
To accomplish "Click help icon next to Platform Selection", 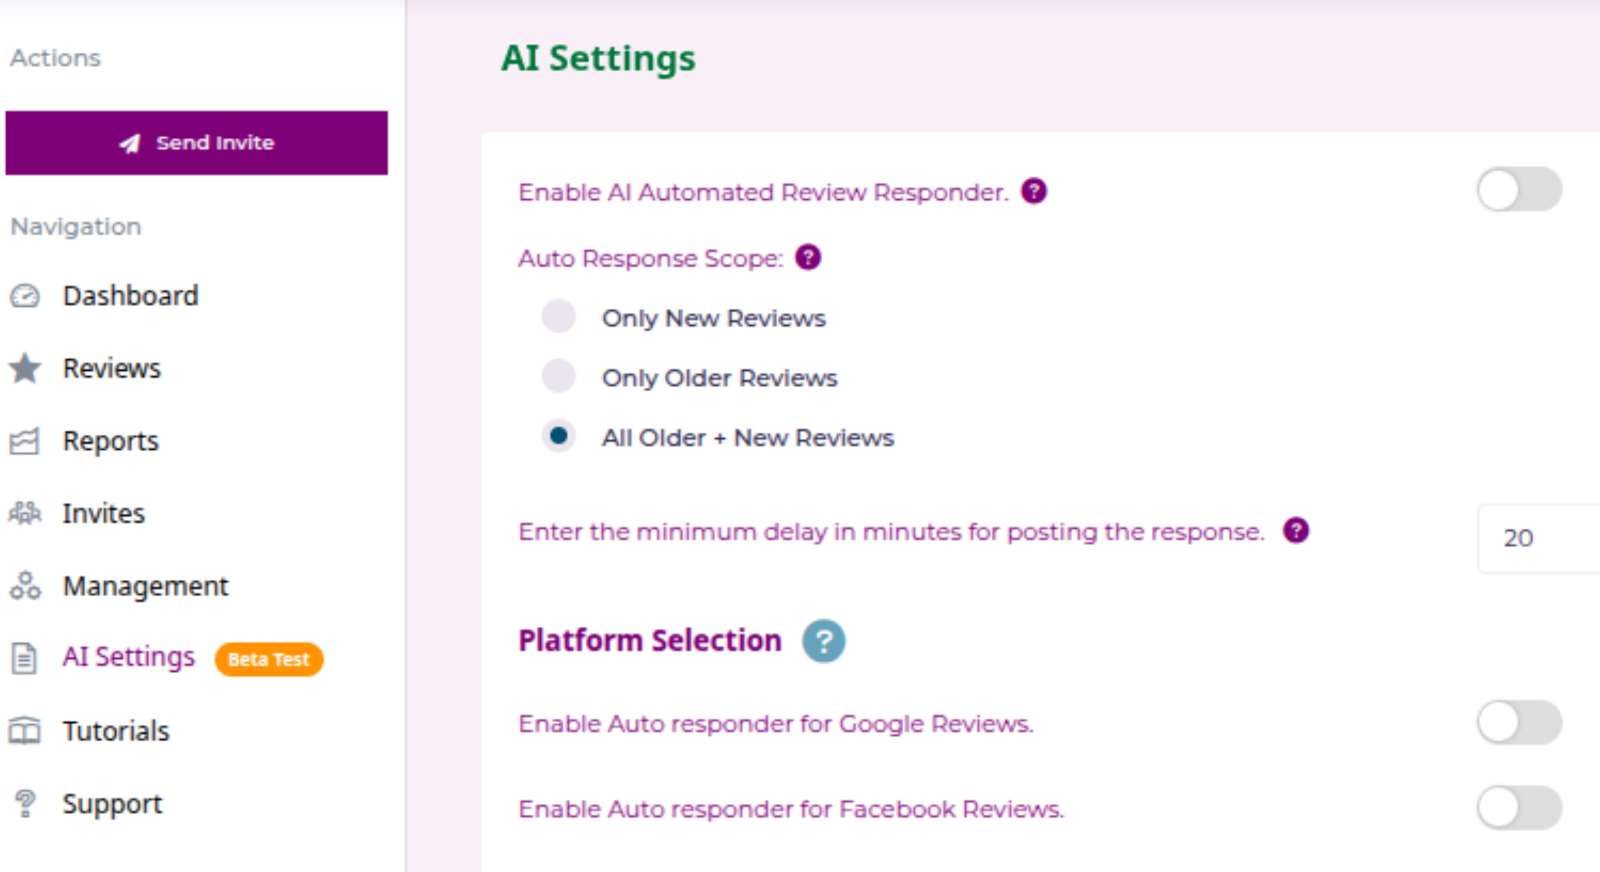I will pyautogui.click(x=823, y=641).
